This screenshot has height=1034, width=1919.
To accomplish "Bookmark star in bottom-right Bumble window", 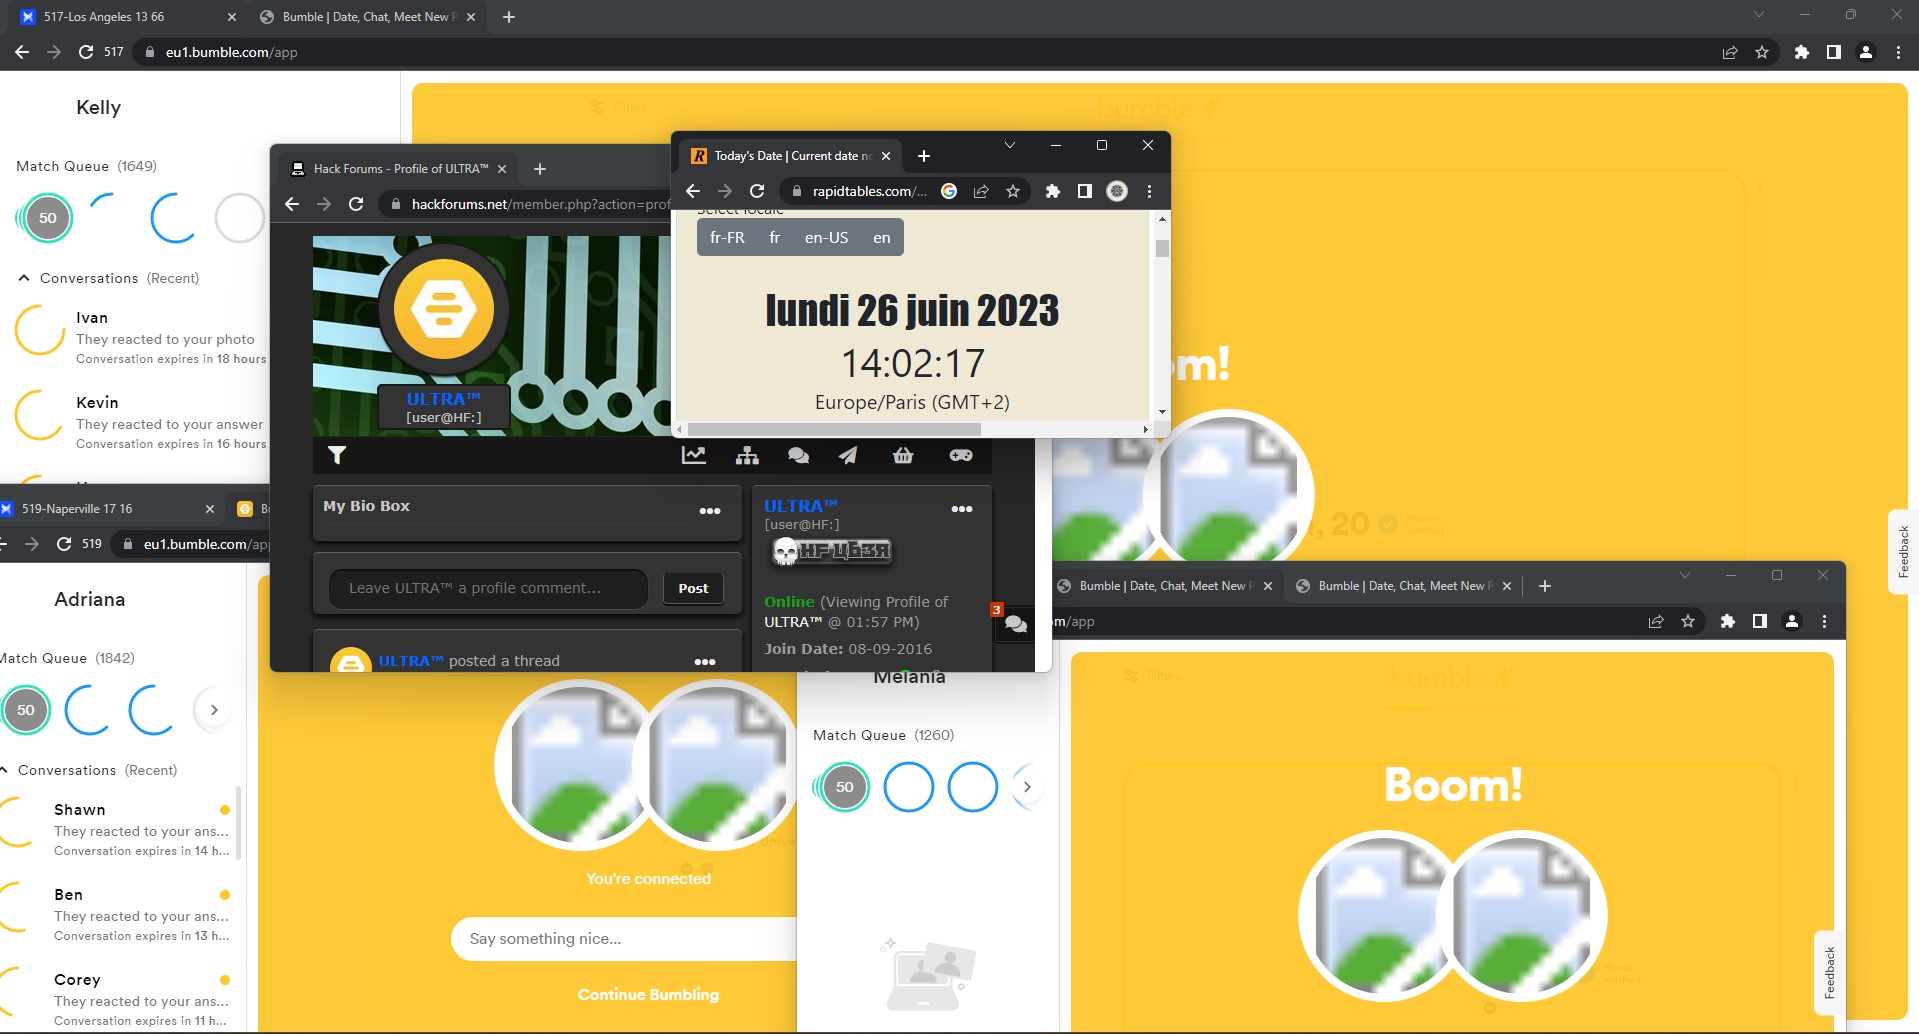I will (1688, 622).
